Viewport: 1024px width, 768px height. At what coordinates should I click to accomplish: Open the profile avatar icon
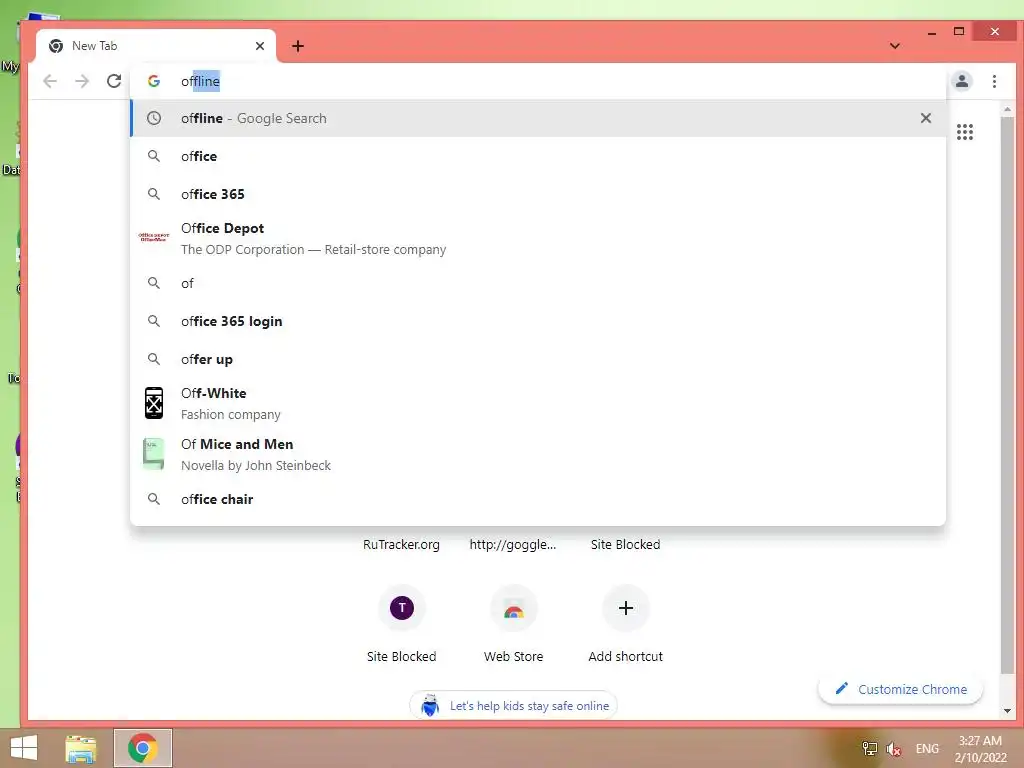pos(962,81)
